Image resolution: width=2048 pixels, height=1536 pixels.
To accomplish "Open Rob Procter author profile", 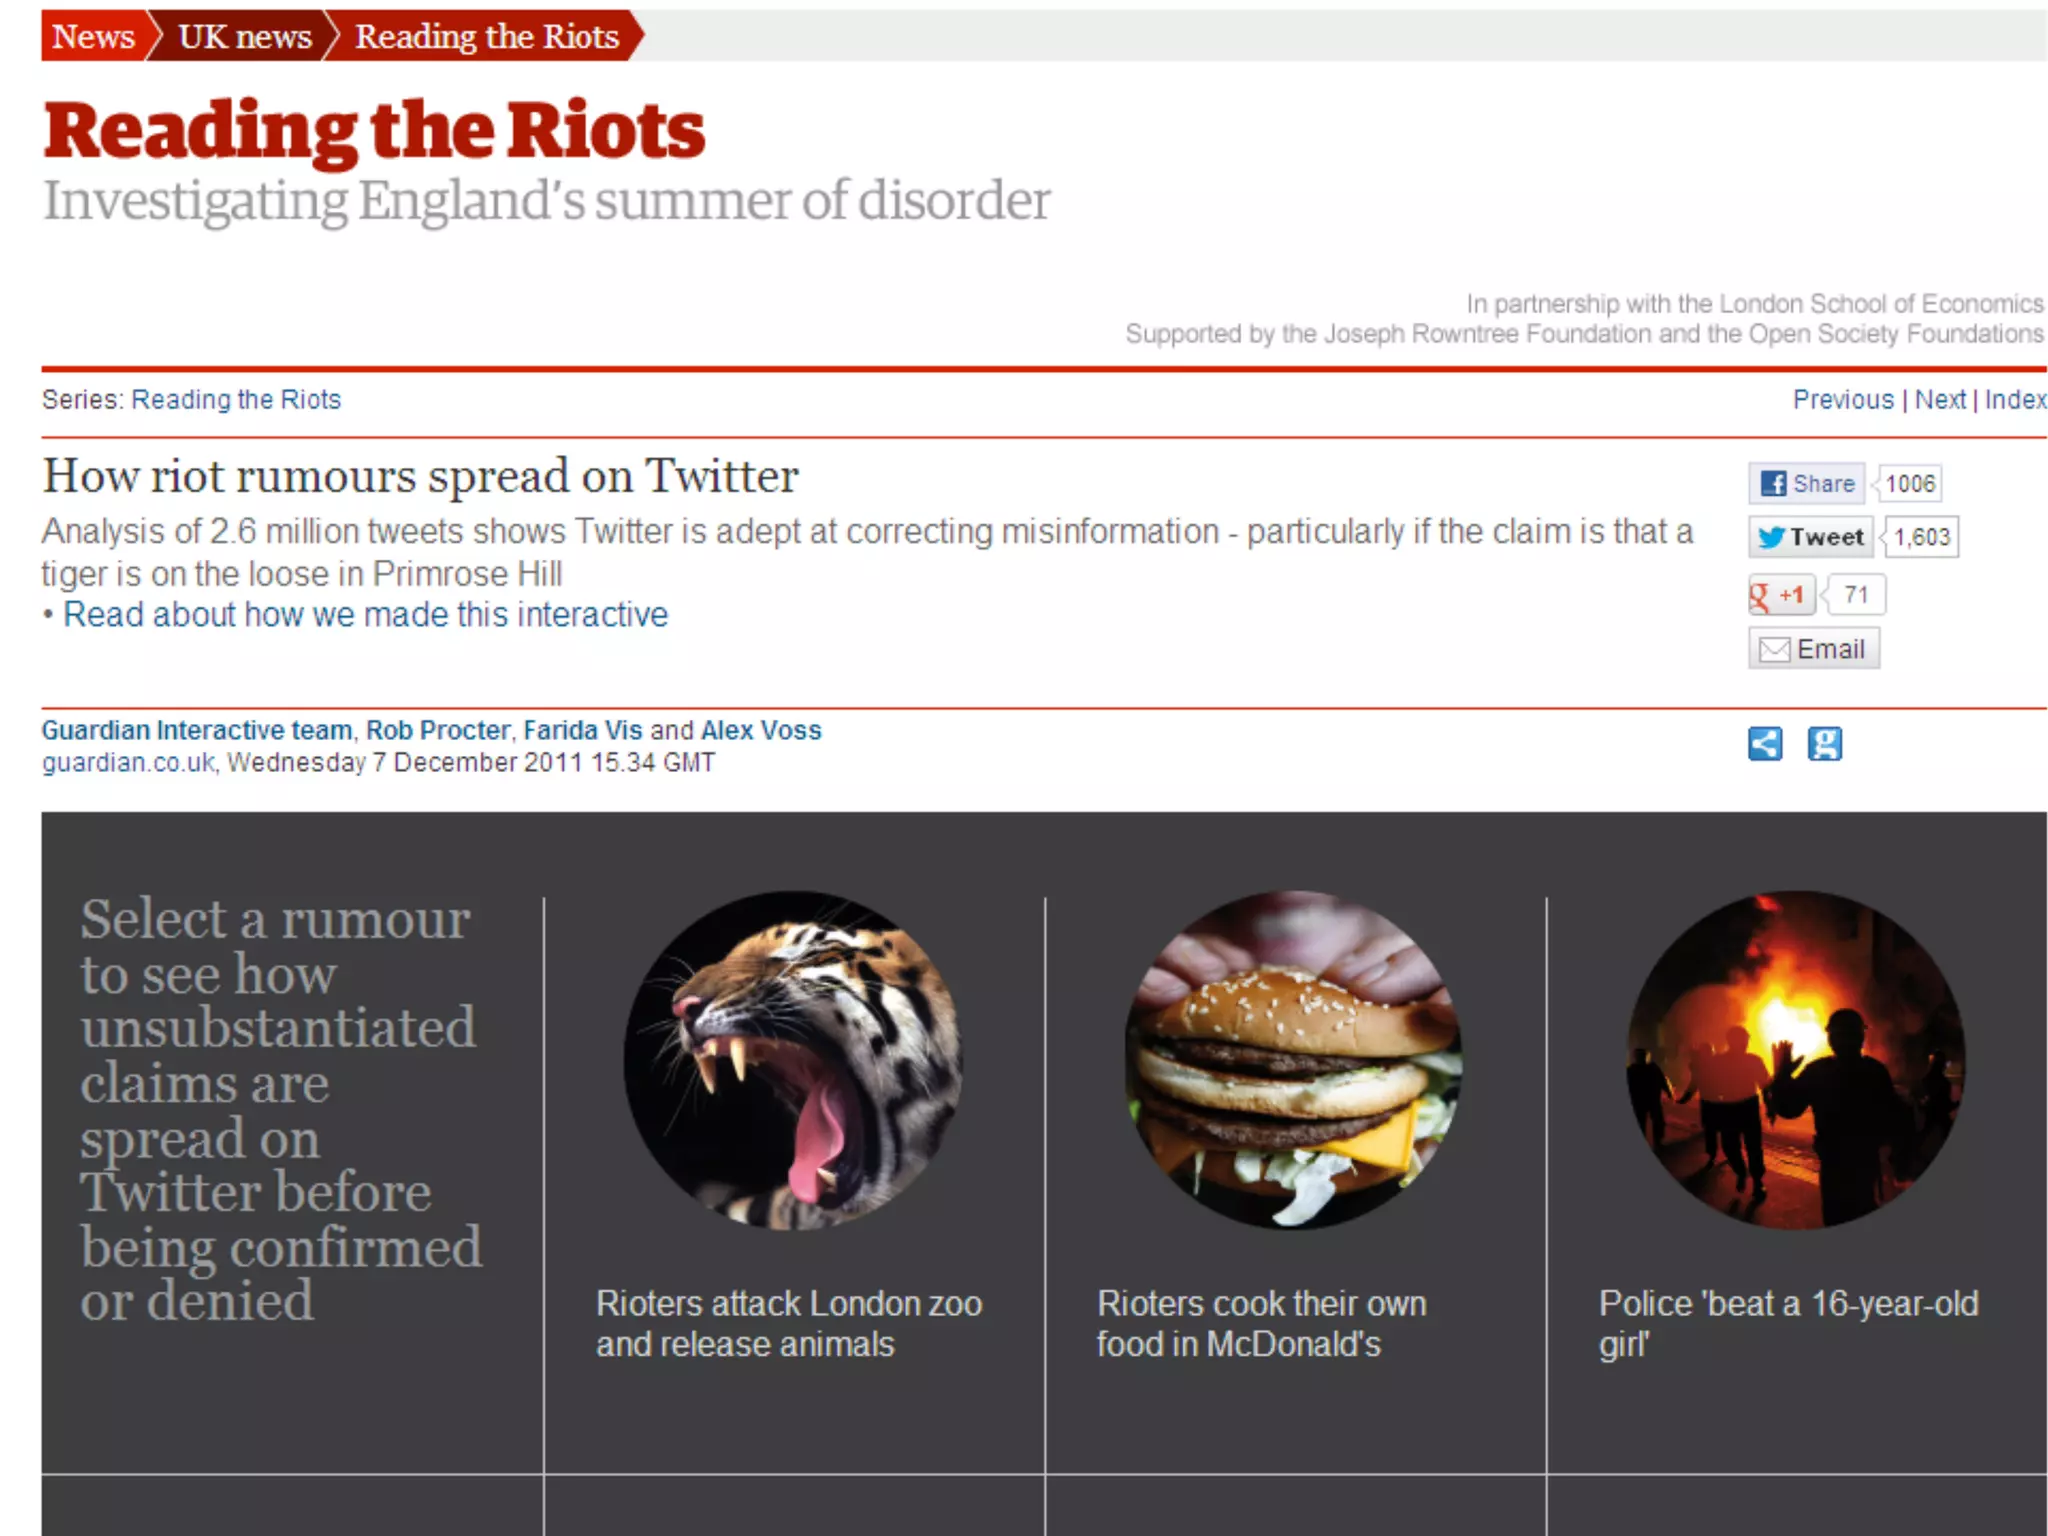I will pyautogui.click(x=438, y=731).
